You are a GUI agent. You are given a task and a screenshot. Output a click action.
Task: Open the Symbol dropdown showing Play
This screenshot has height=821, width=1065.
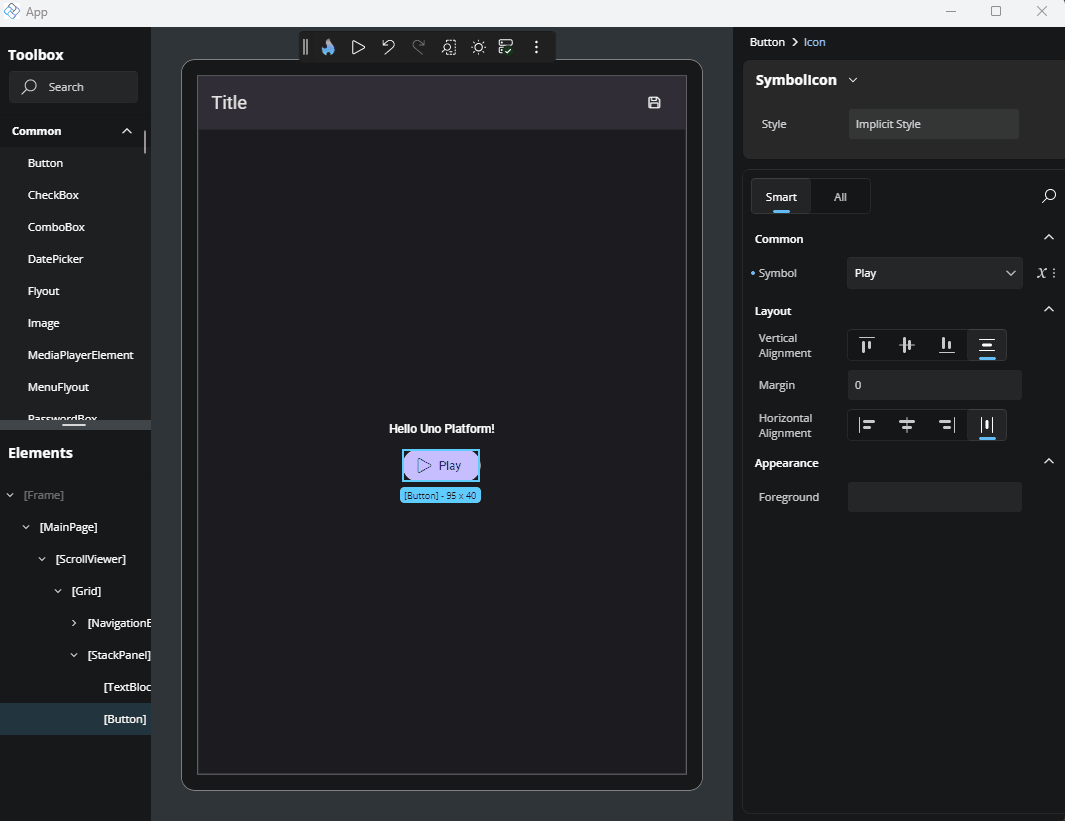tap(934, 272)
